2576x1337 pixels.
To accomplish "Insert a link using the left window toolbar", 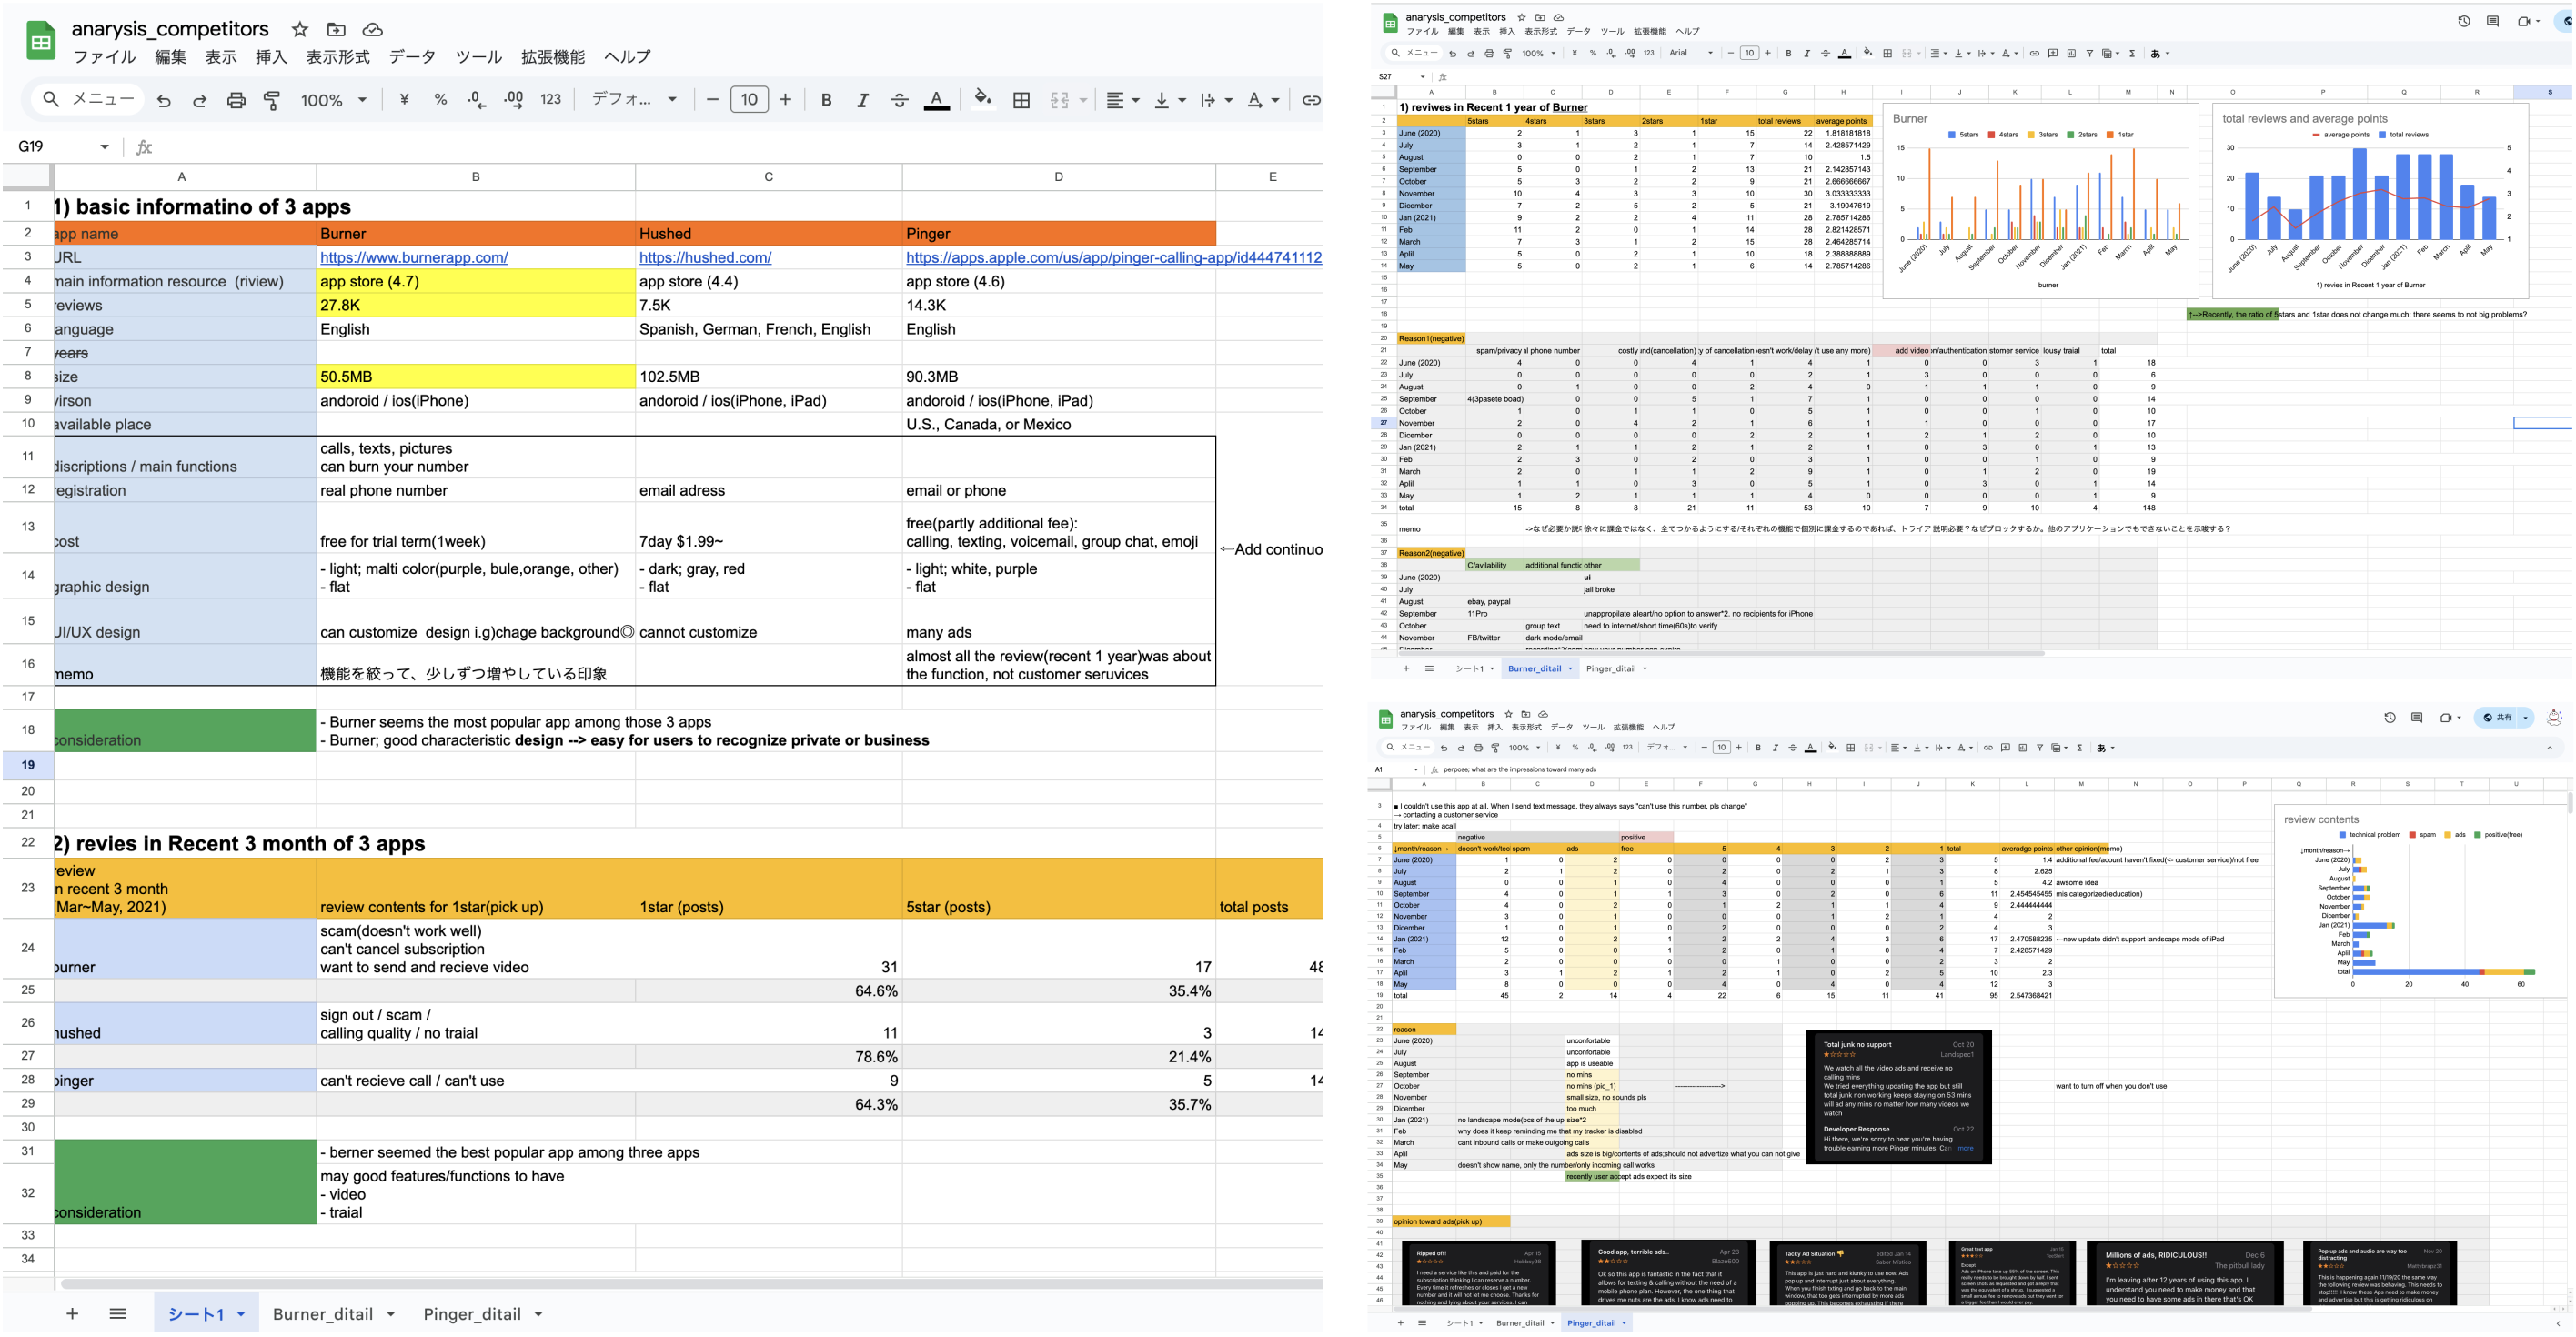I will point(1311,100).
